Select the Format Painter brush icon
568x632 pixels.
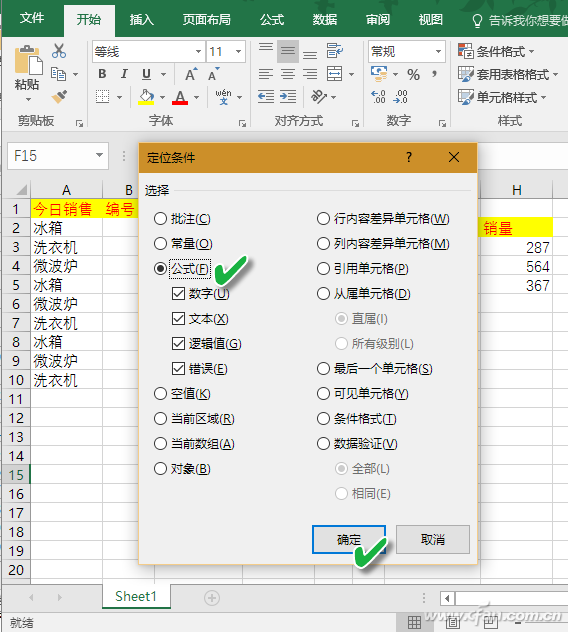tap(59, 97)
